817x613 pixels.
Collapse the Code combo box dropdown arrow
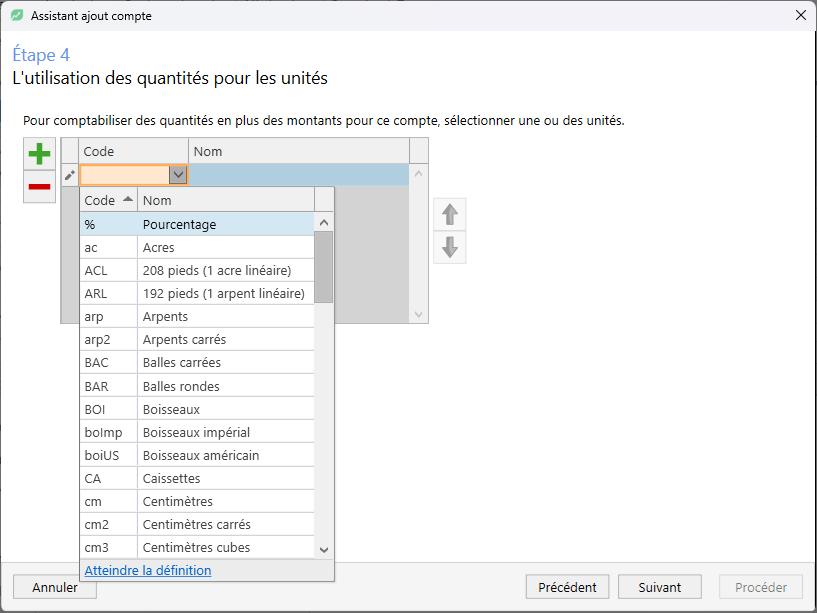coord(178,175)
